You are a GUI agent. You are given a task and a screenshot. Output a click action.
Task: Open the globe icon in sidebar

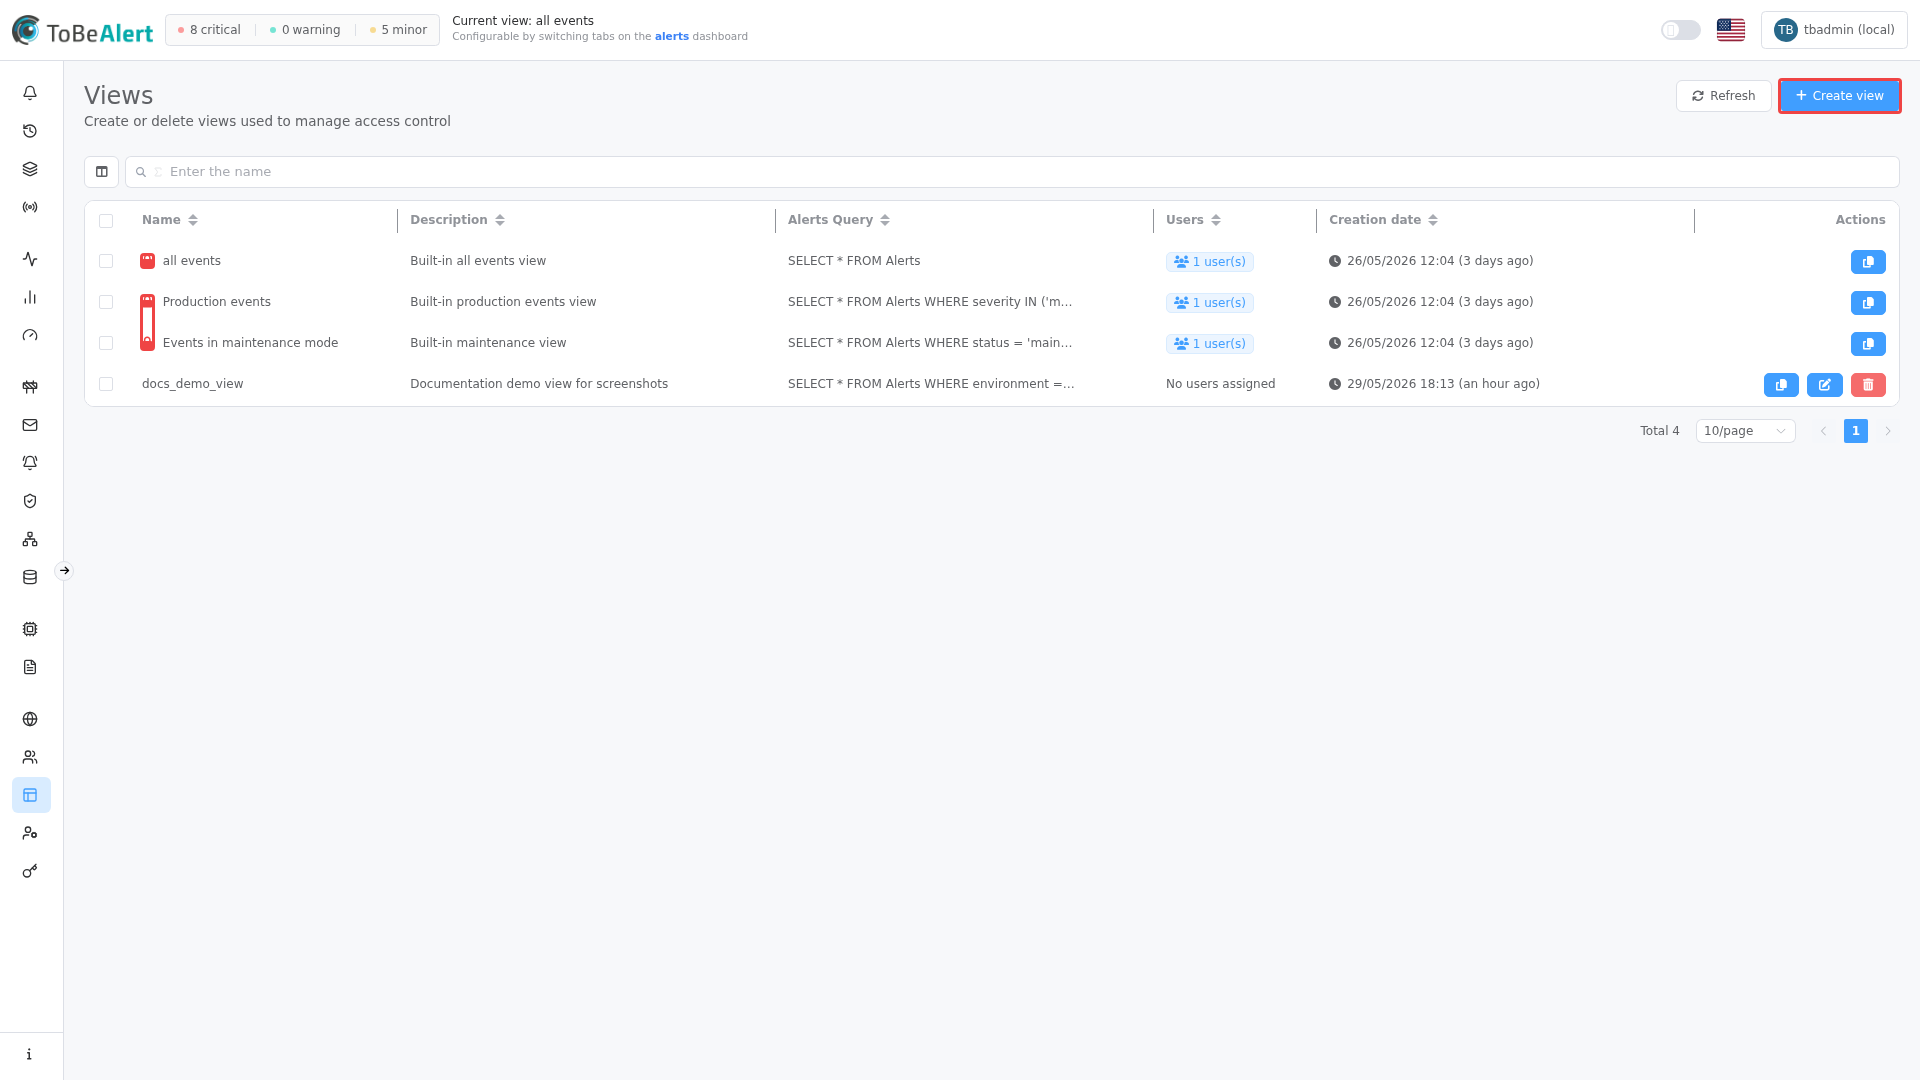click(x=30, y=719)
